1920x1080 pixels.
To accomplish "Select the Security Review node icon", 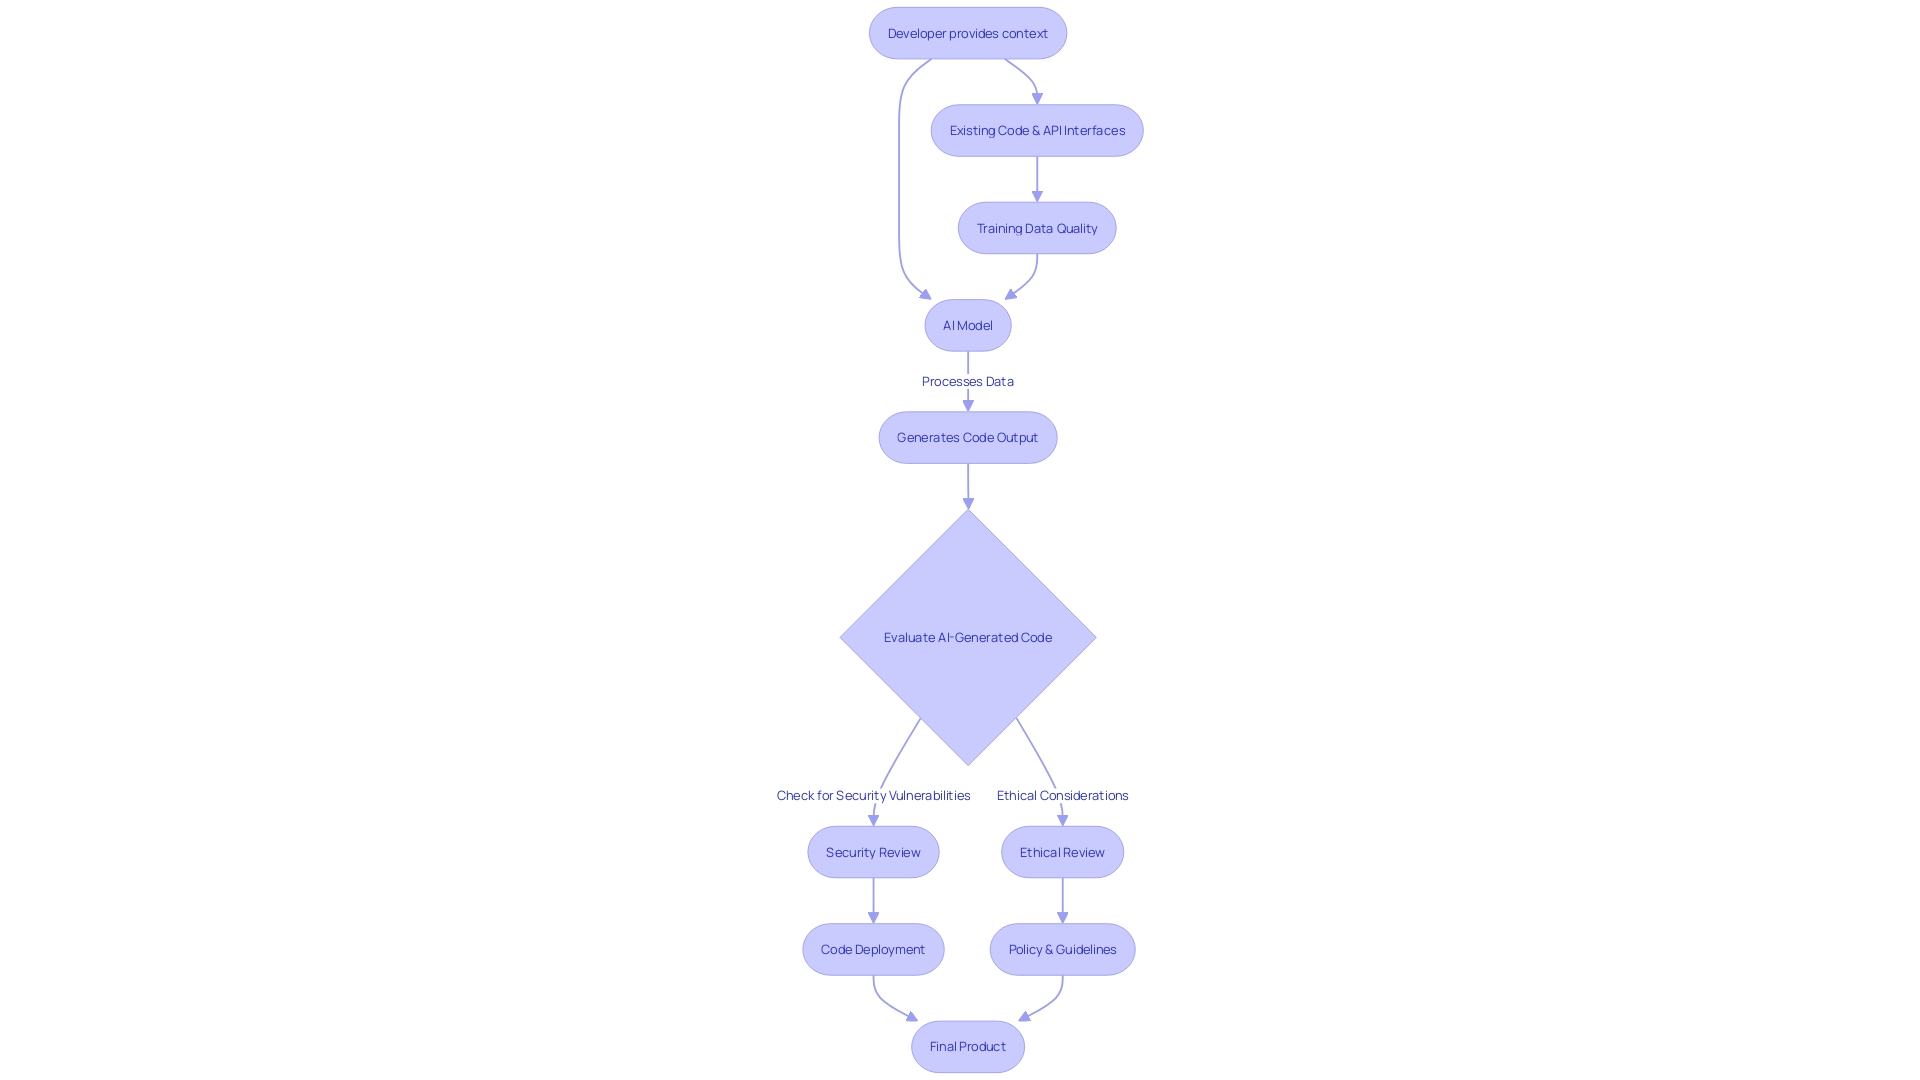I will tap(873, 851).
